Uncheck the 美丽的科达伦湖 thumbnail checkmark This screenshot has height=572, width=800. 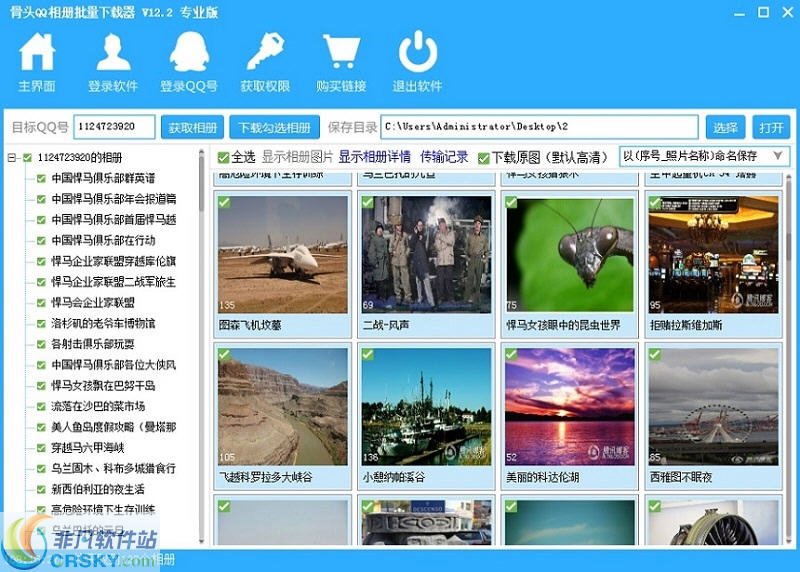pyautogui.click(x=511, y=355)
